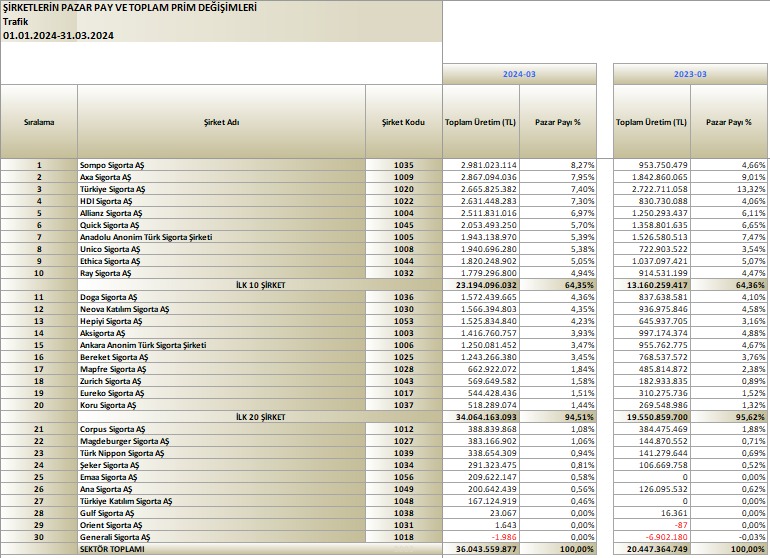Viewport: 770px width, 558px height.
Task: Select top 10 subtotal 23.194.096.032
Action: (481, 285)
